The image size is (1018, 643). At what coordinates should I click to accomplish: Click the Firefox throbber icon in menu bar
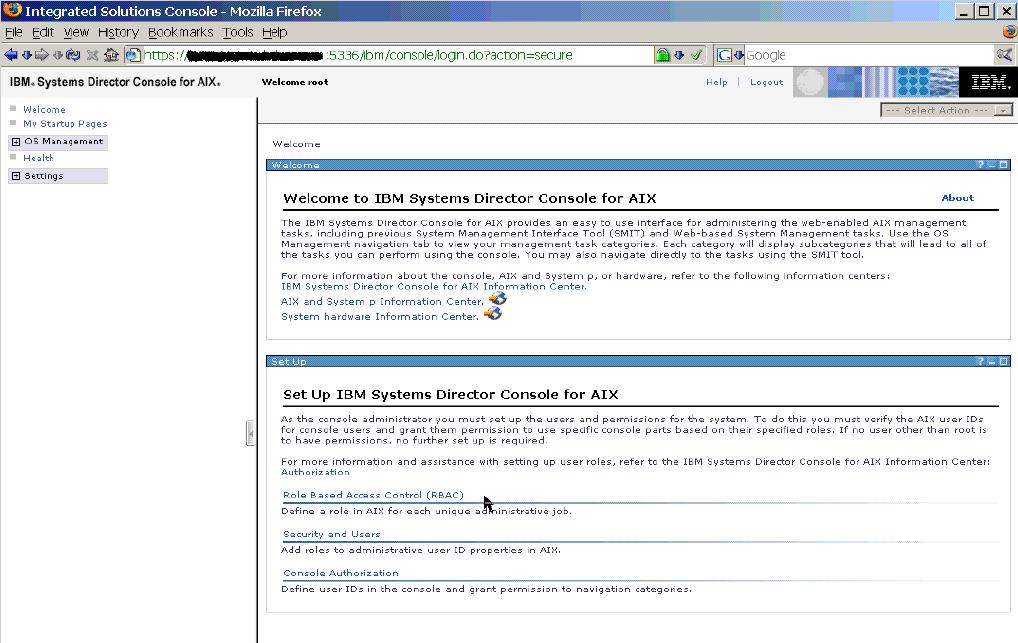[x=1009, y=32]
